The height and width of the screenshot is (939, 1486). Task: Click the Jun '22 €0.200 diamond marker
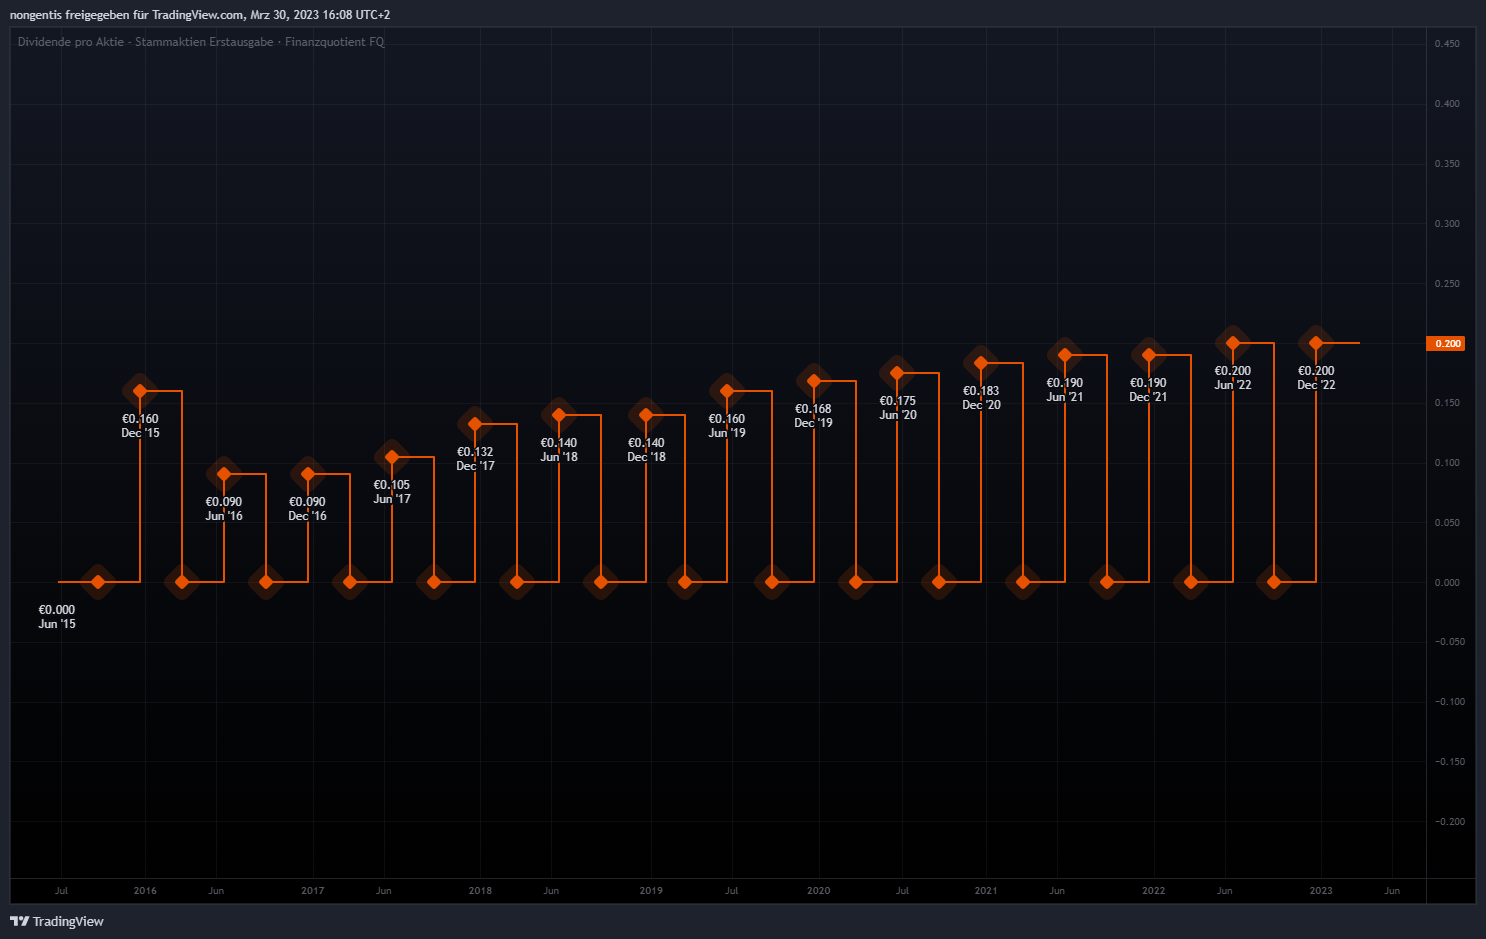(x=1233, y=343)
